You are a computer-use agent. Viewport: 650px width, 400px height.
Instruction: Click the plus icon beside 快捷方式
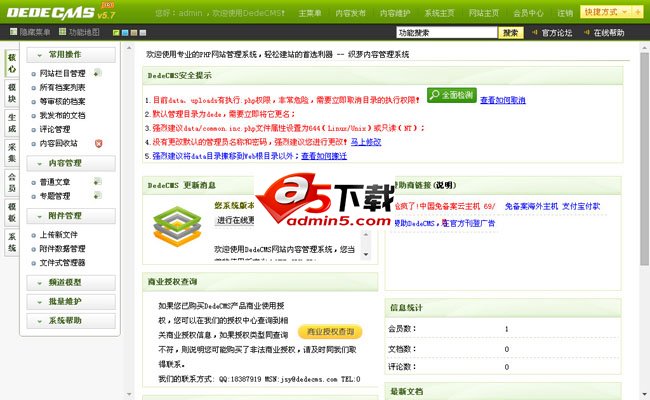638,12
